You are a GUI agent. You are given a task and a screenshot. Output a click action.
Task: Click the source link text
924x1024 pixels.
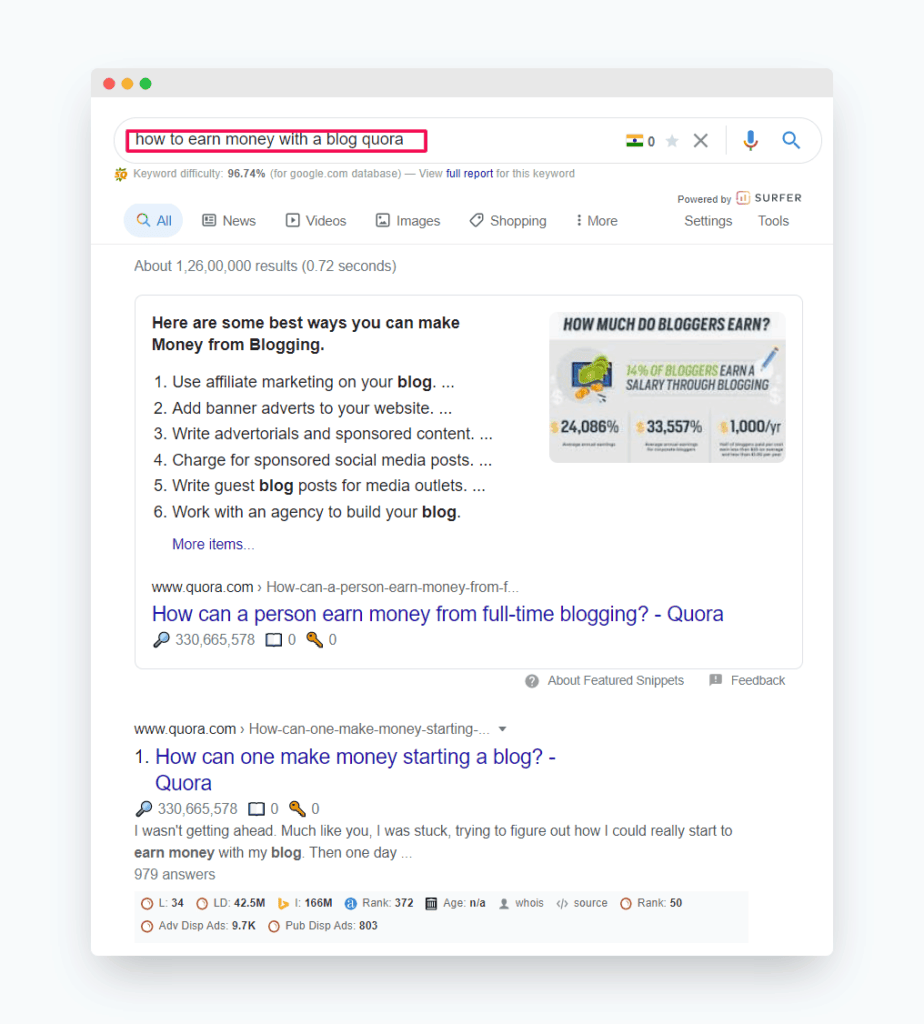tap(590, 903)
